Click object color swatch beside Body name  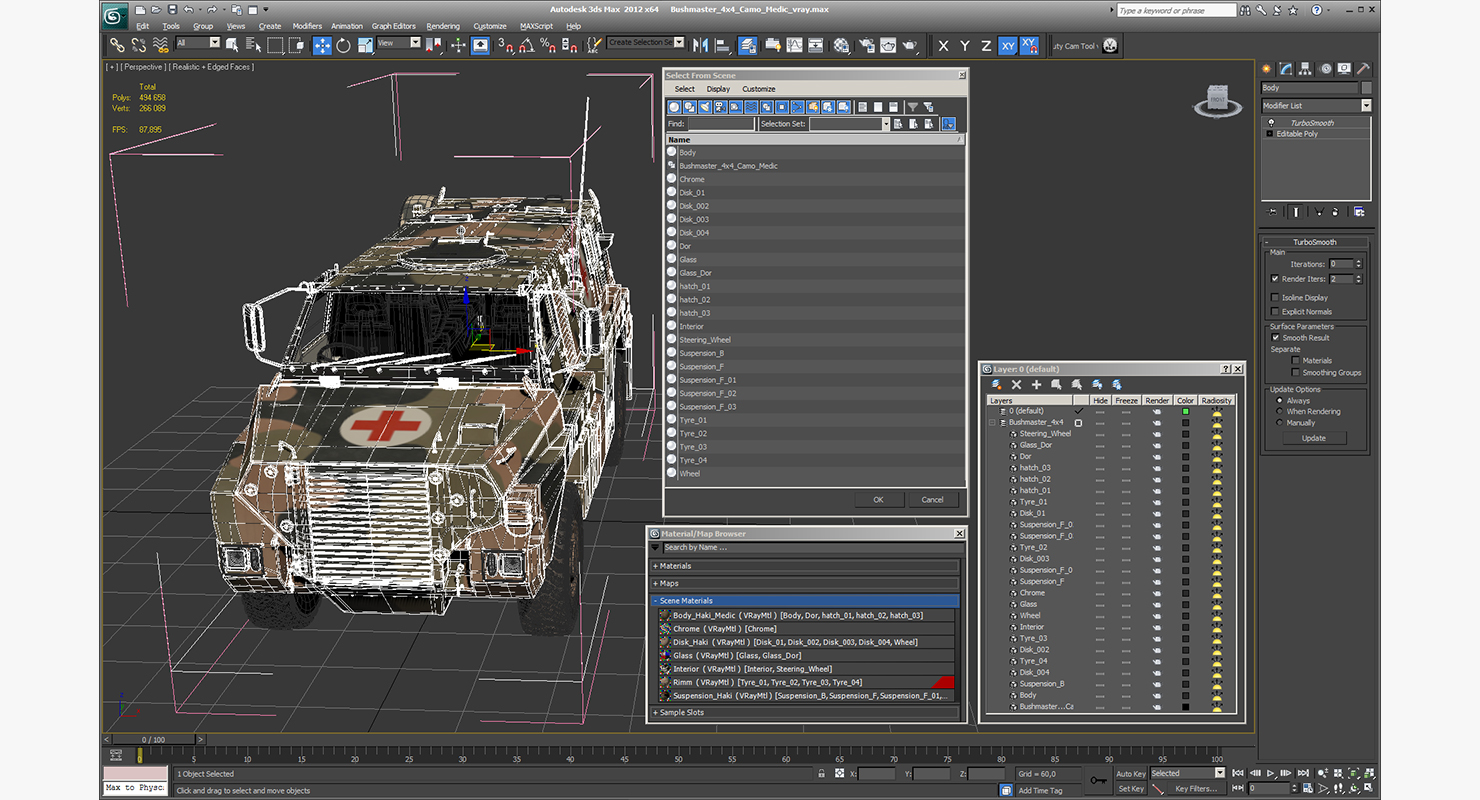1366,88
